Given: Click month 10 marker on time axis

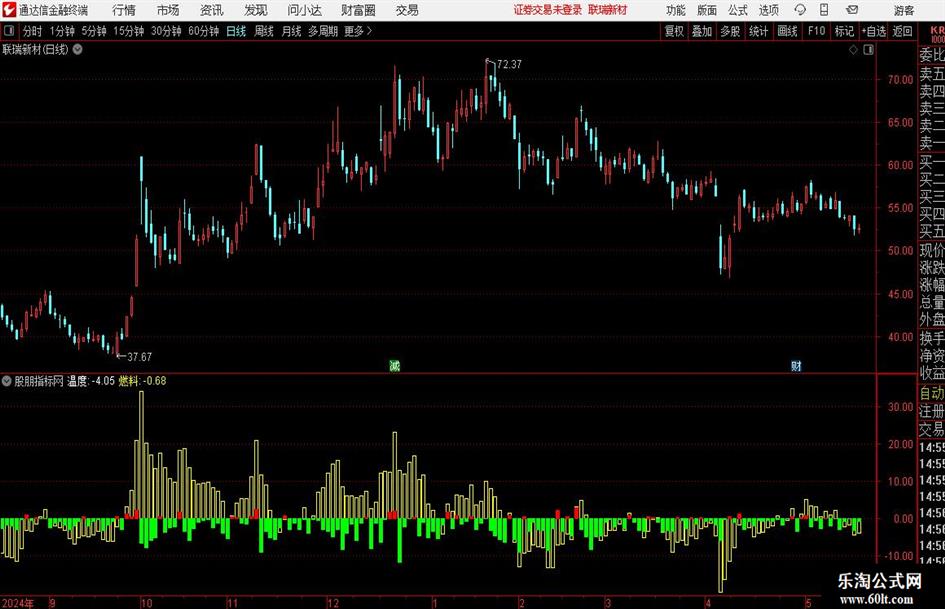Looking at the screenshot, I should pyautogui.click(x=146, y=603).
